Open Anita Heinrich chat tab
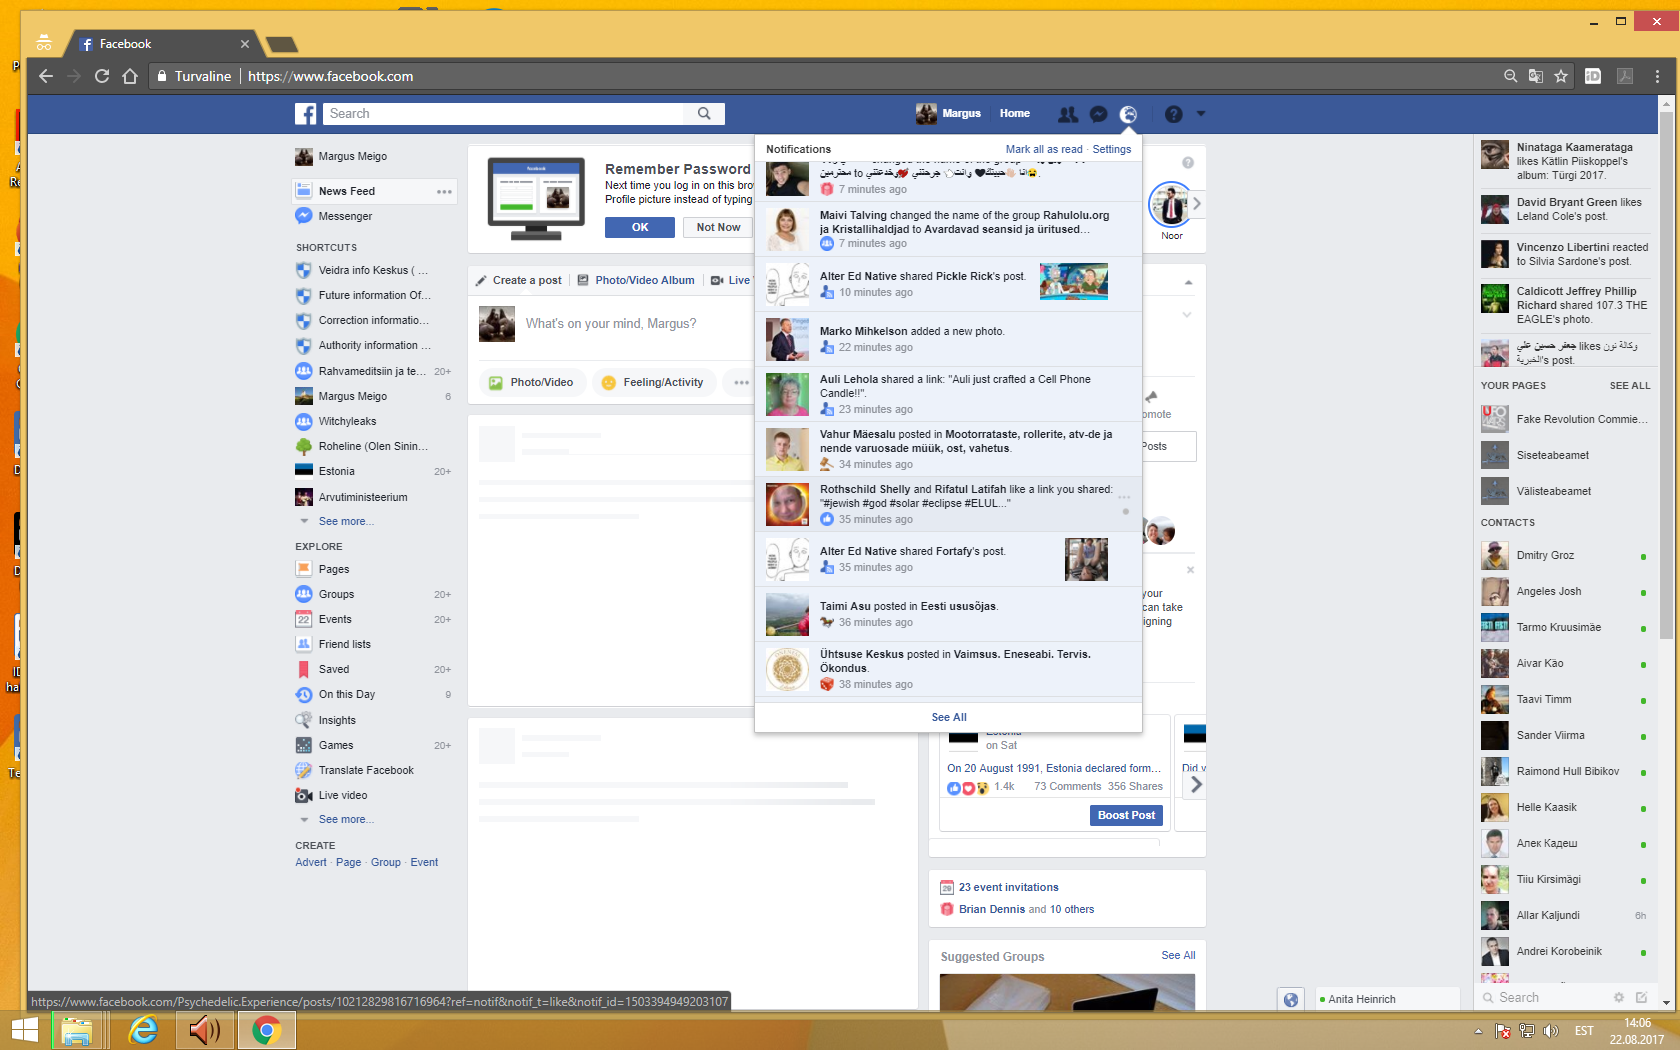 (1386, 999)
